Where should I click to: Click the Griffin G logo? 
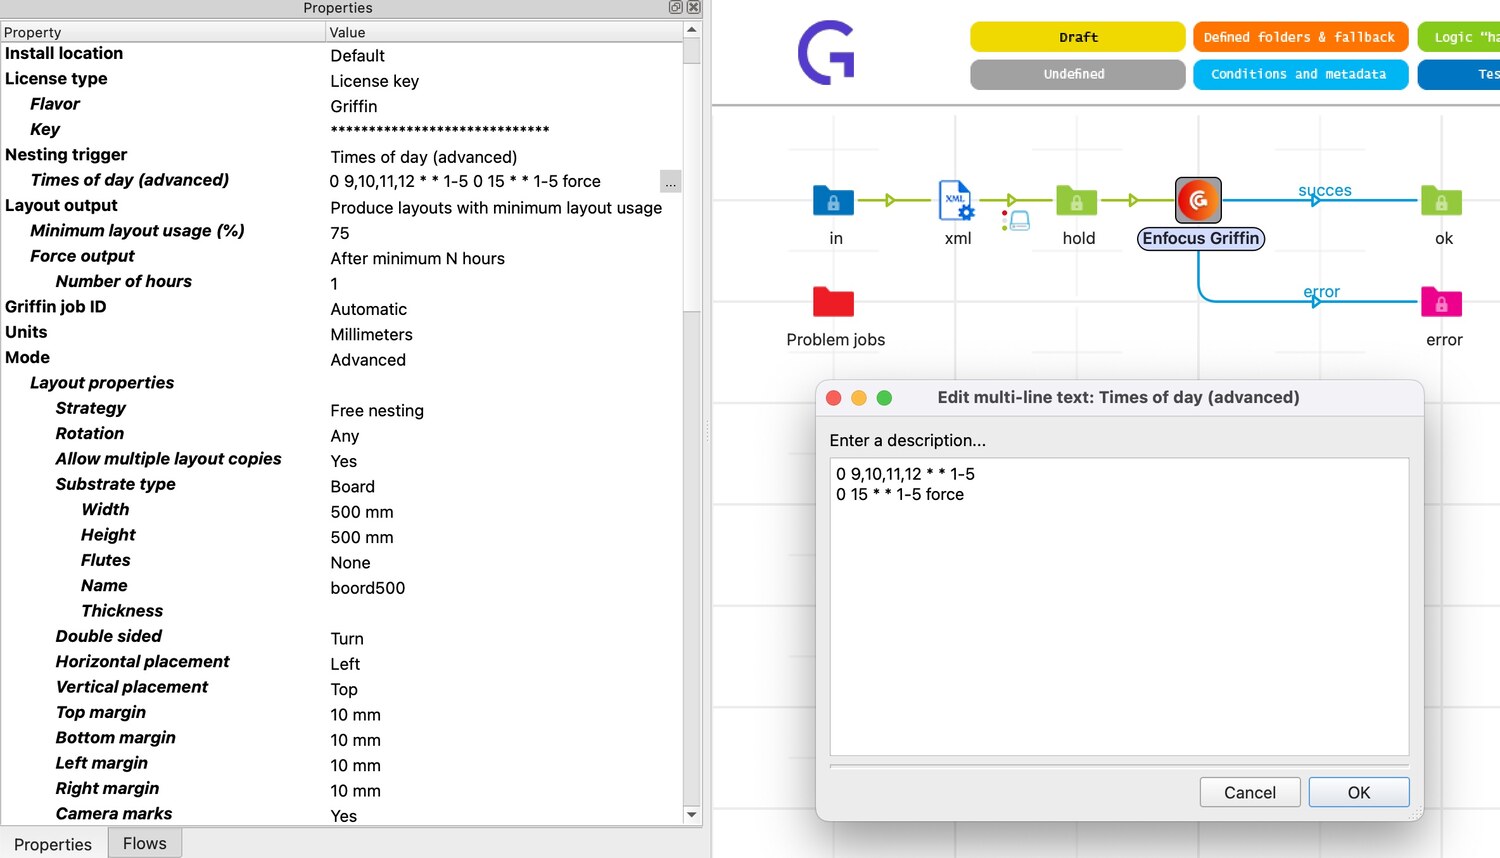point(827,52)
